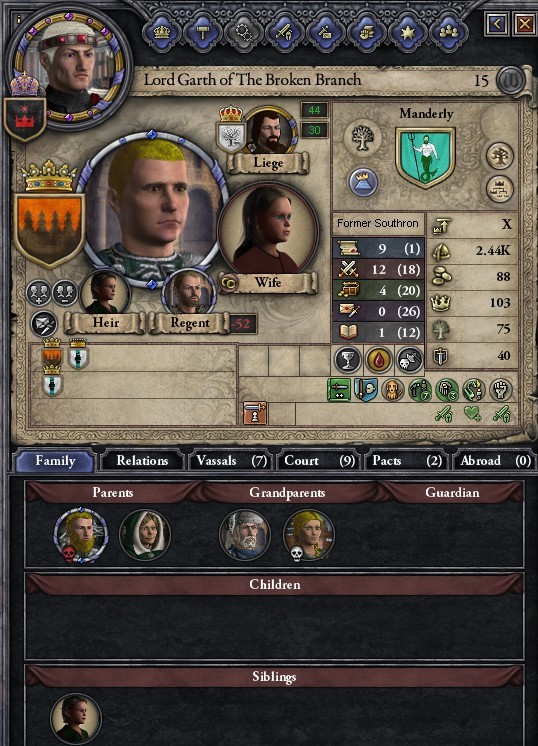The image size is (538, 746).
Task: Switch to the Relations tab
Action: pos(142,461)
